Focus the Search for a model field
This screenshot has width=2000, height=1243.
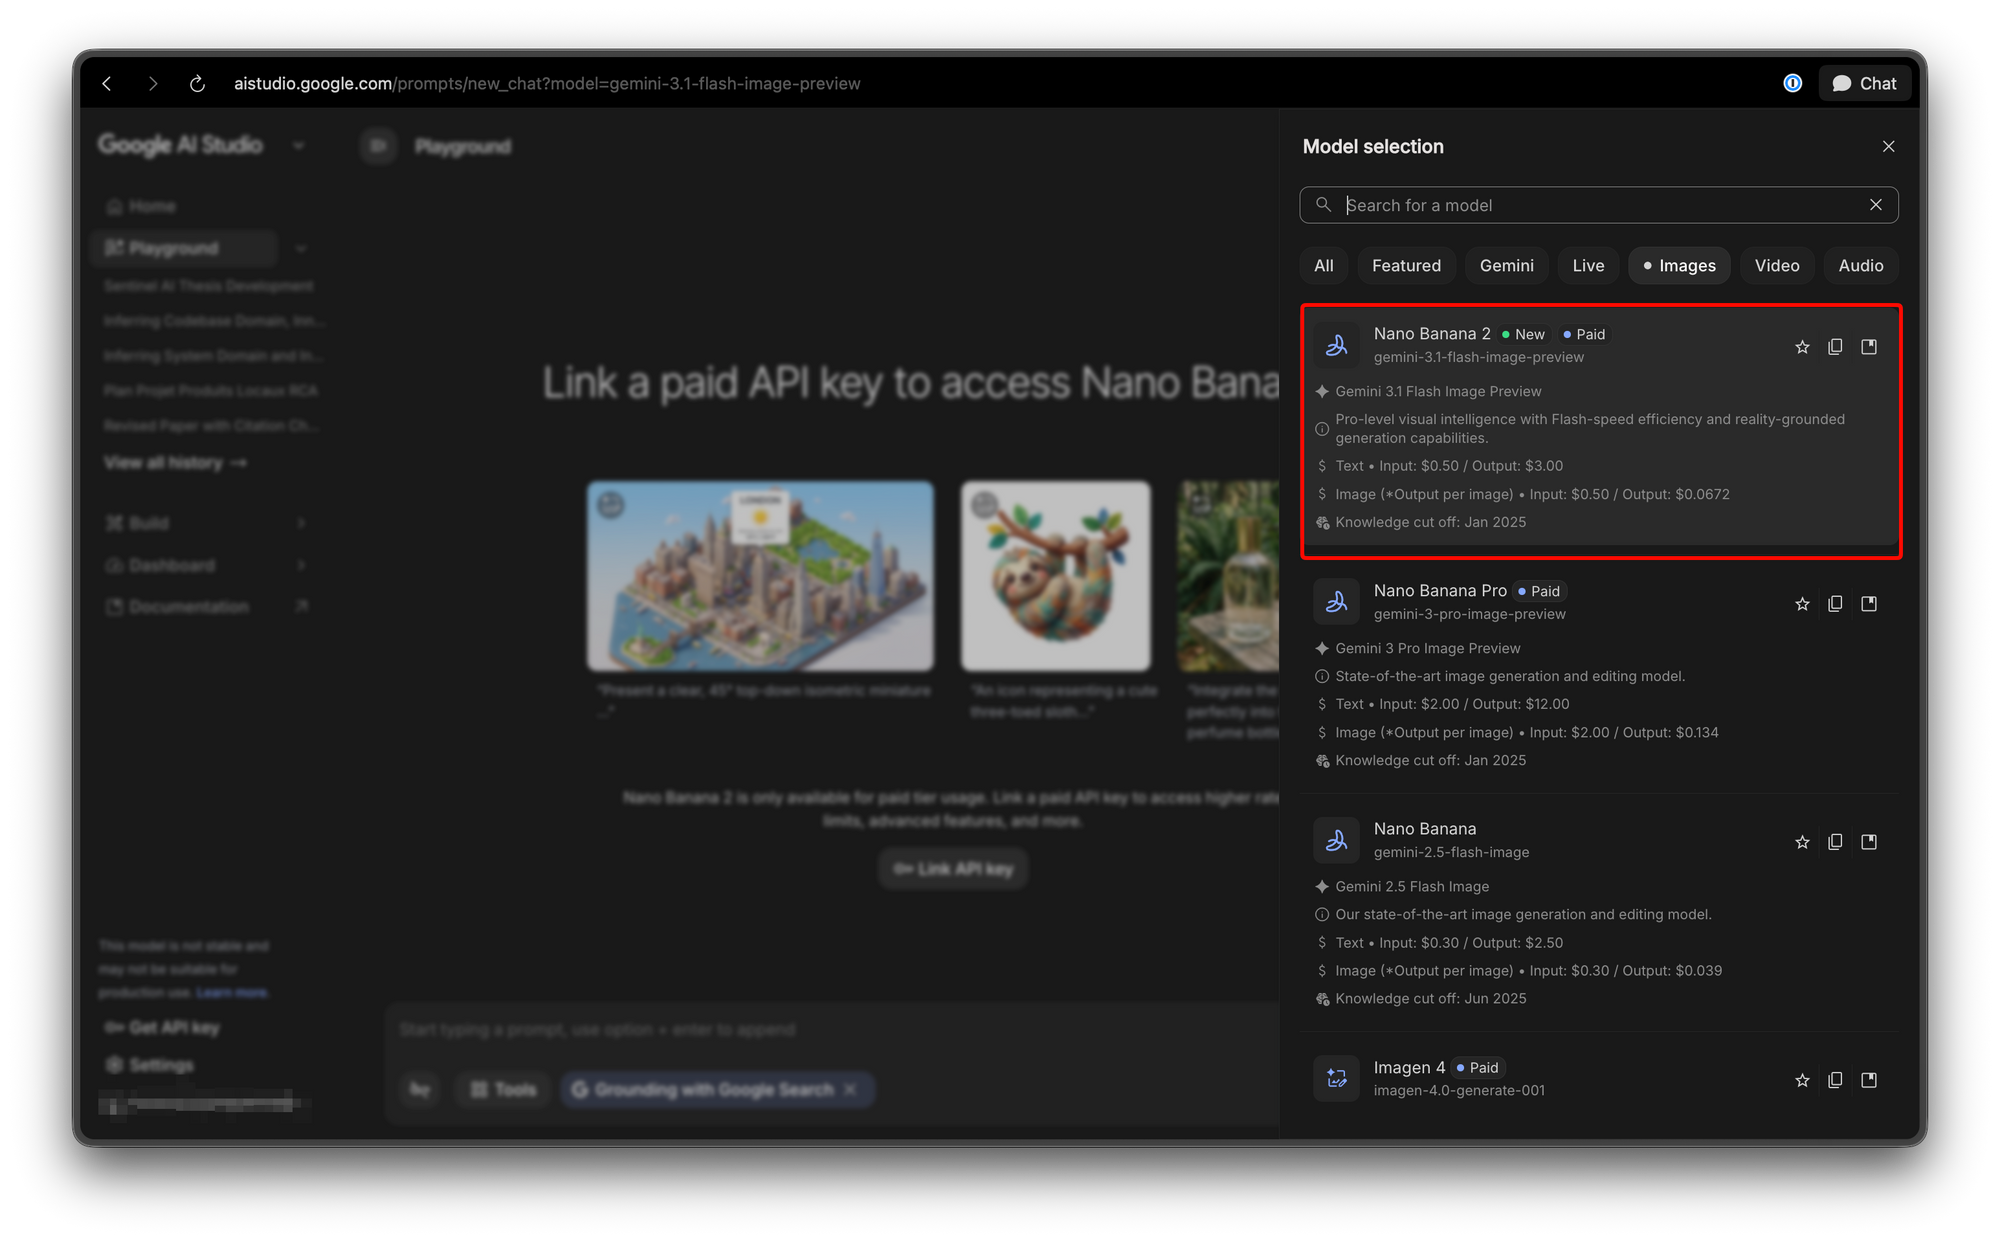(x=1598, y=205)
